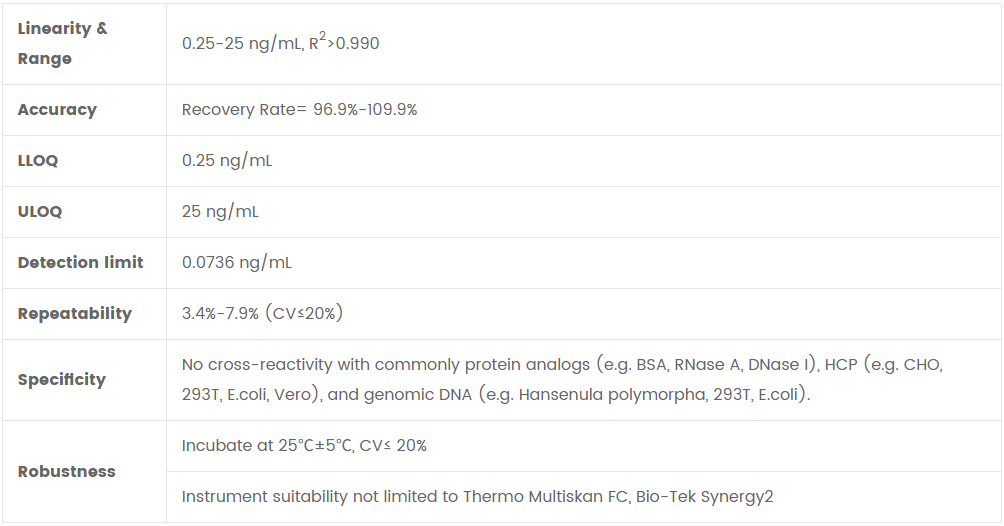Screen dimensions: 1004x526
Task: Click the "Repeatability" row label
Action: click(x=74, y=314)
